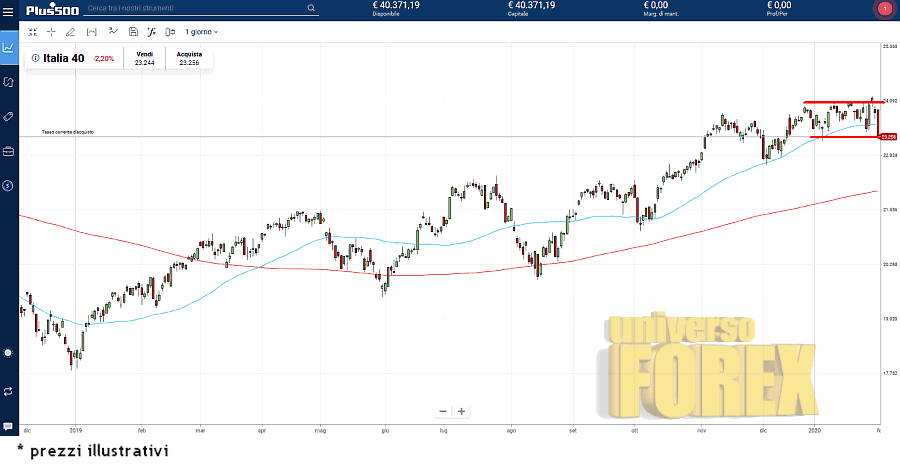Open the line chart type icon

pyautogui.click(x=113, y=32)
